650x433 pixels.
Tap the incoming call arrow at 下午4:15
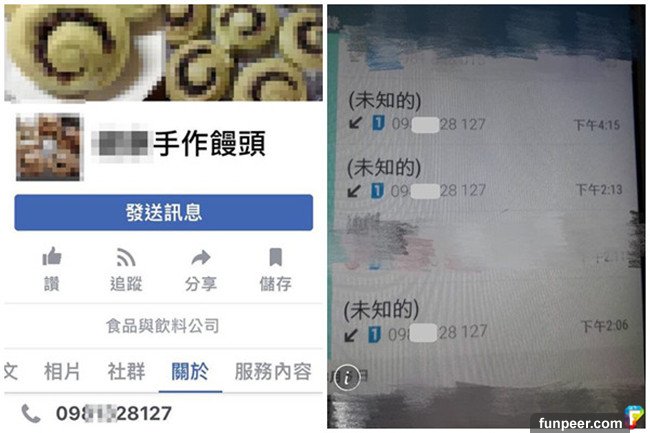356,123
